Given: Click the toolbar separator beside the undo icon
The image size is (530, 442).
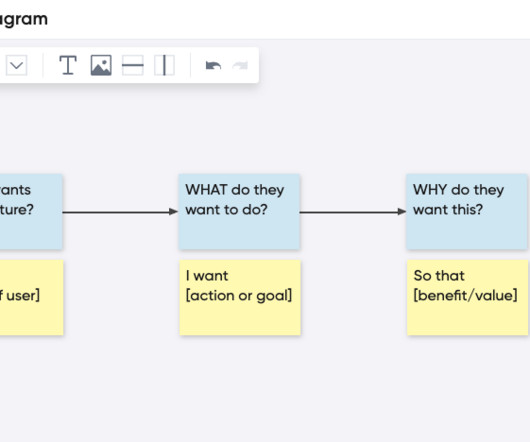Looking at the screenshot, I should click(190, 65).
